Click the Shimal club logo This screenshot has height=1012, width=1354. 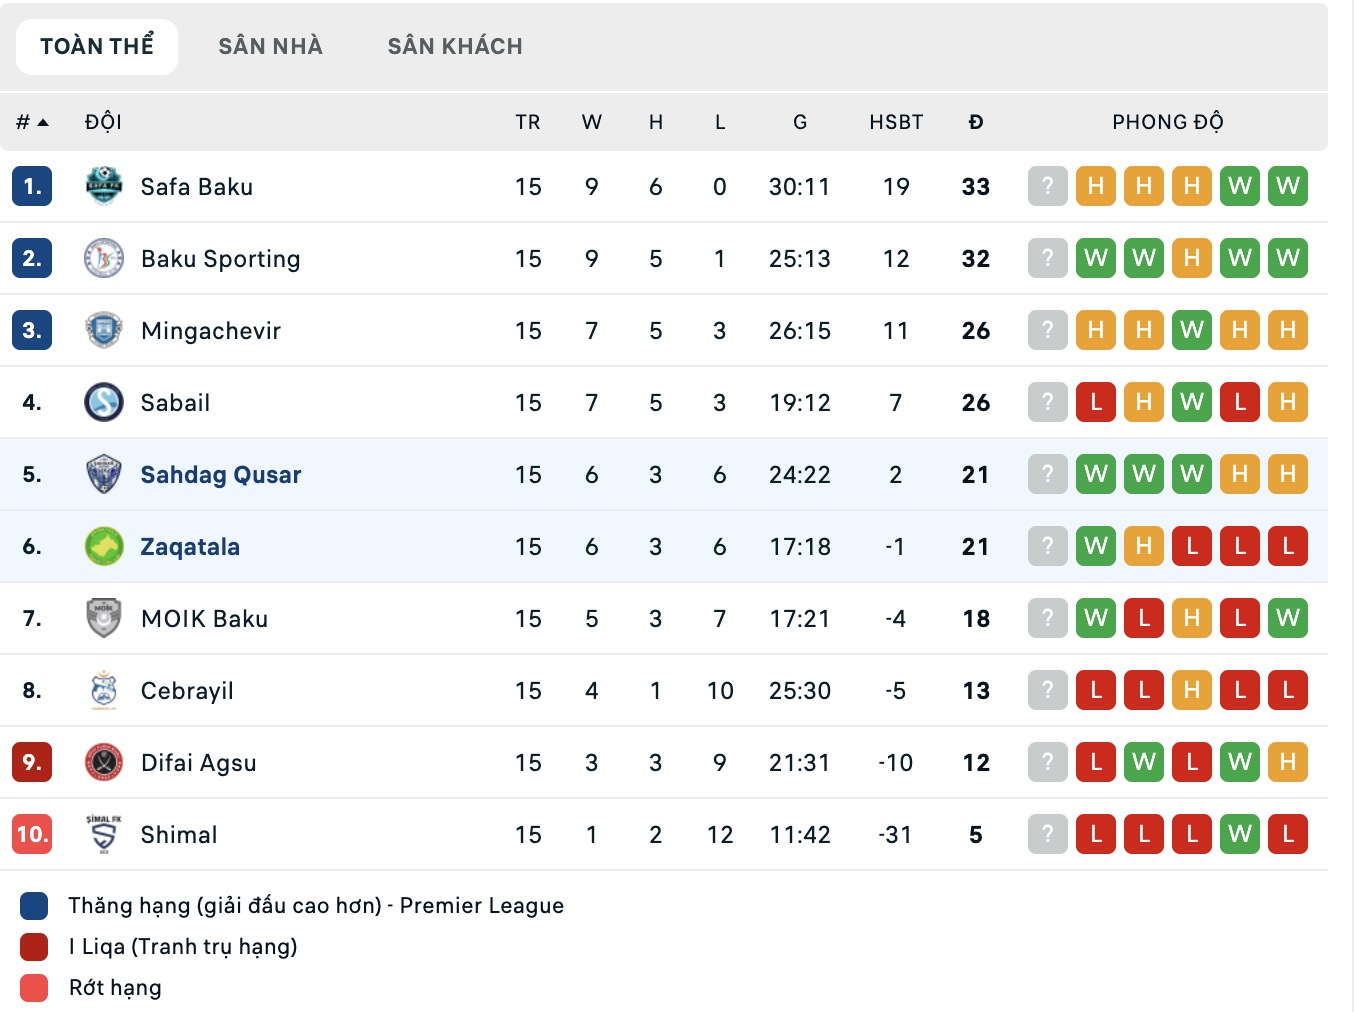(x=104, y=834)
